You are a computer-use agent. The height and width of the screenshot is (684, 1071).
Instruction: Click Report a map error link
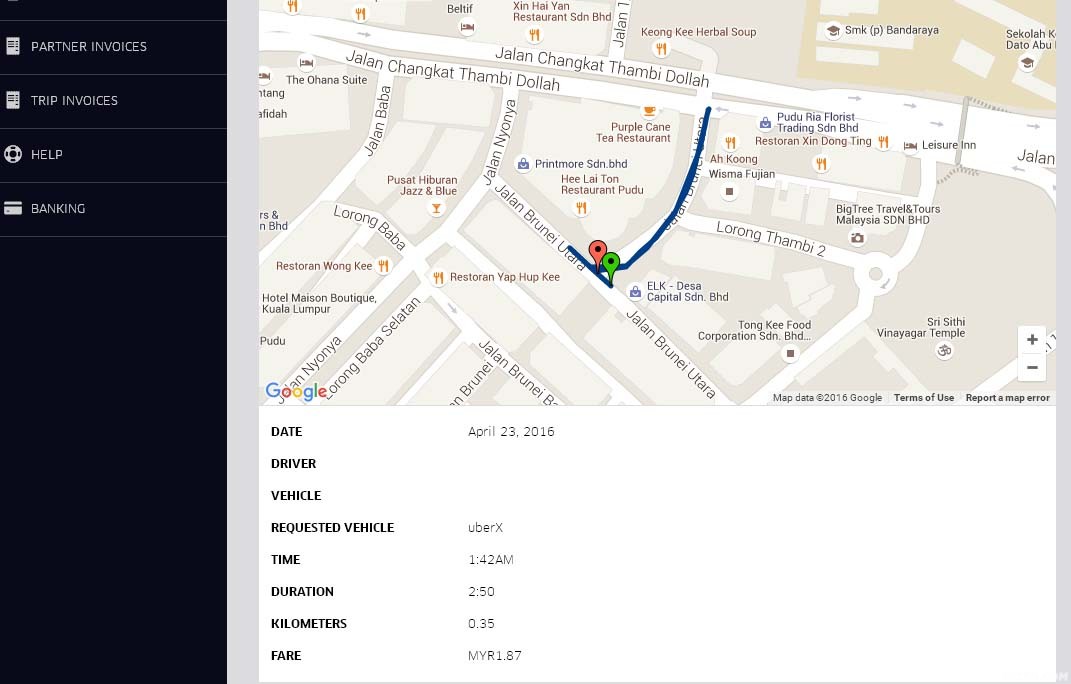tap(1007, 398)
